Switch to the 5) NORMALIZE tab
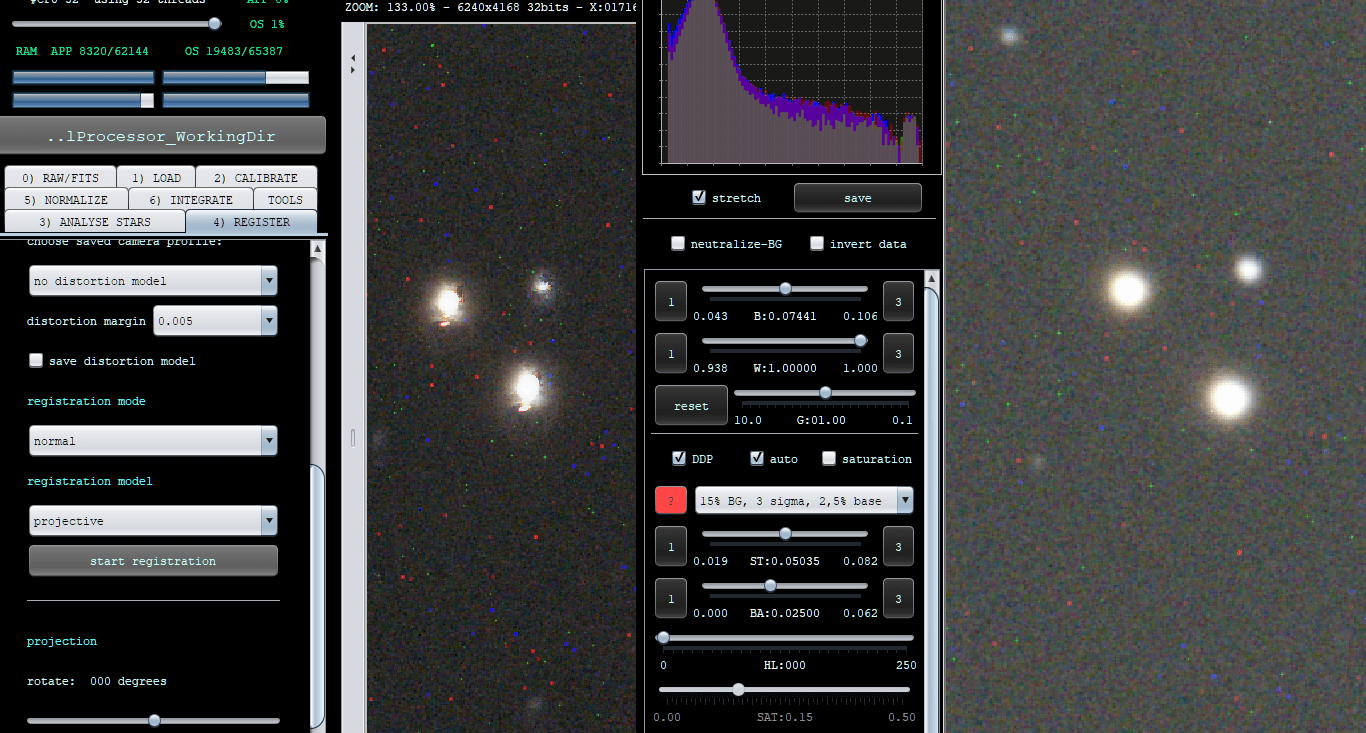 [66, 200]
